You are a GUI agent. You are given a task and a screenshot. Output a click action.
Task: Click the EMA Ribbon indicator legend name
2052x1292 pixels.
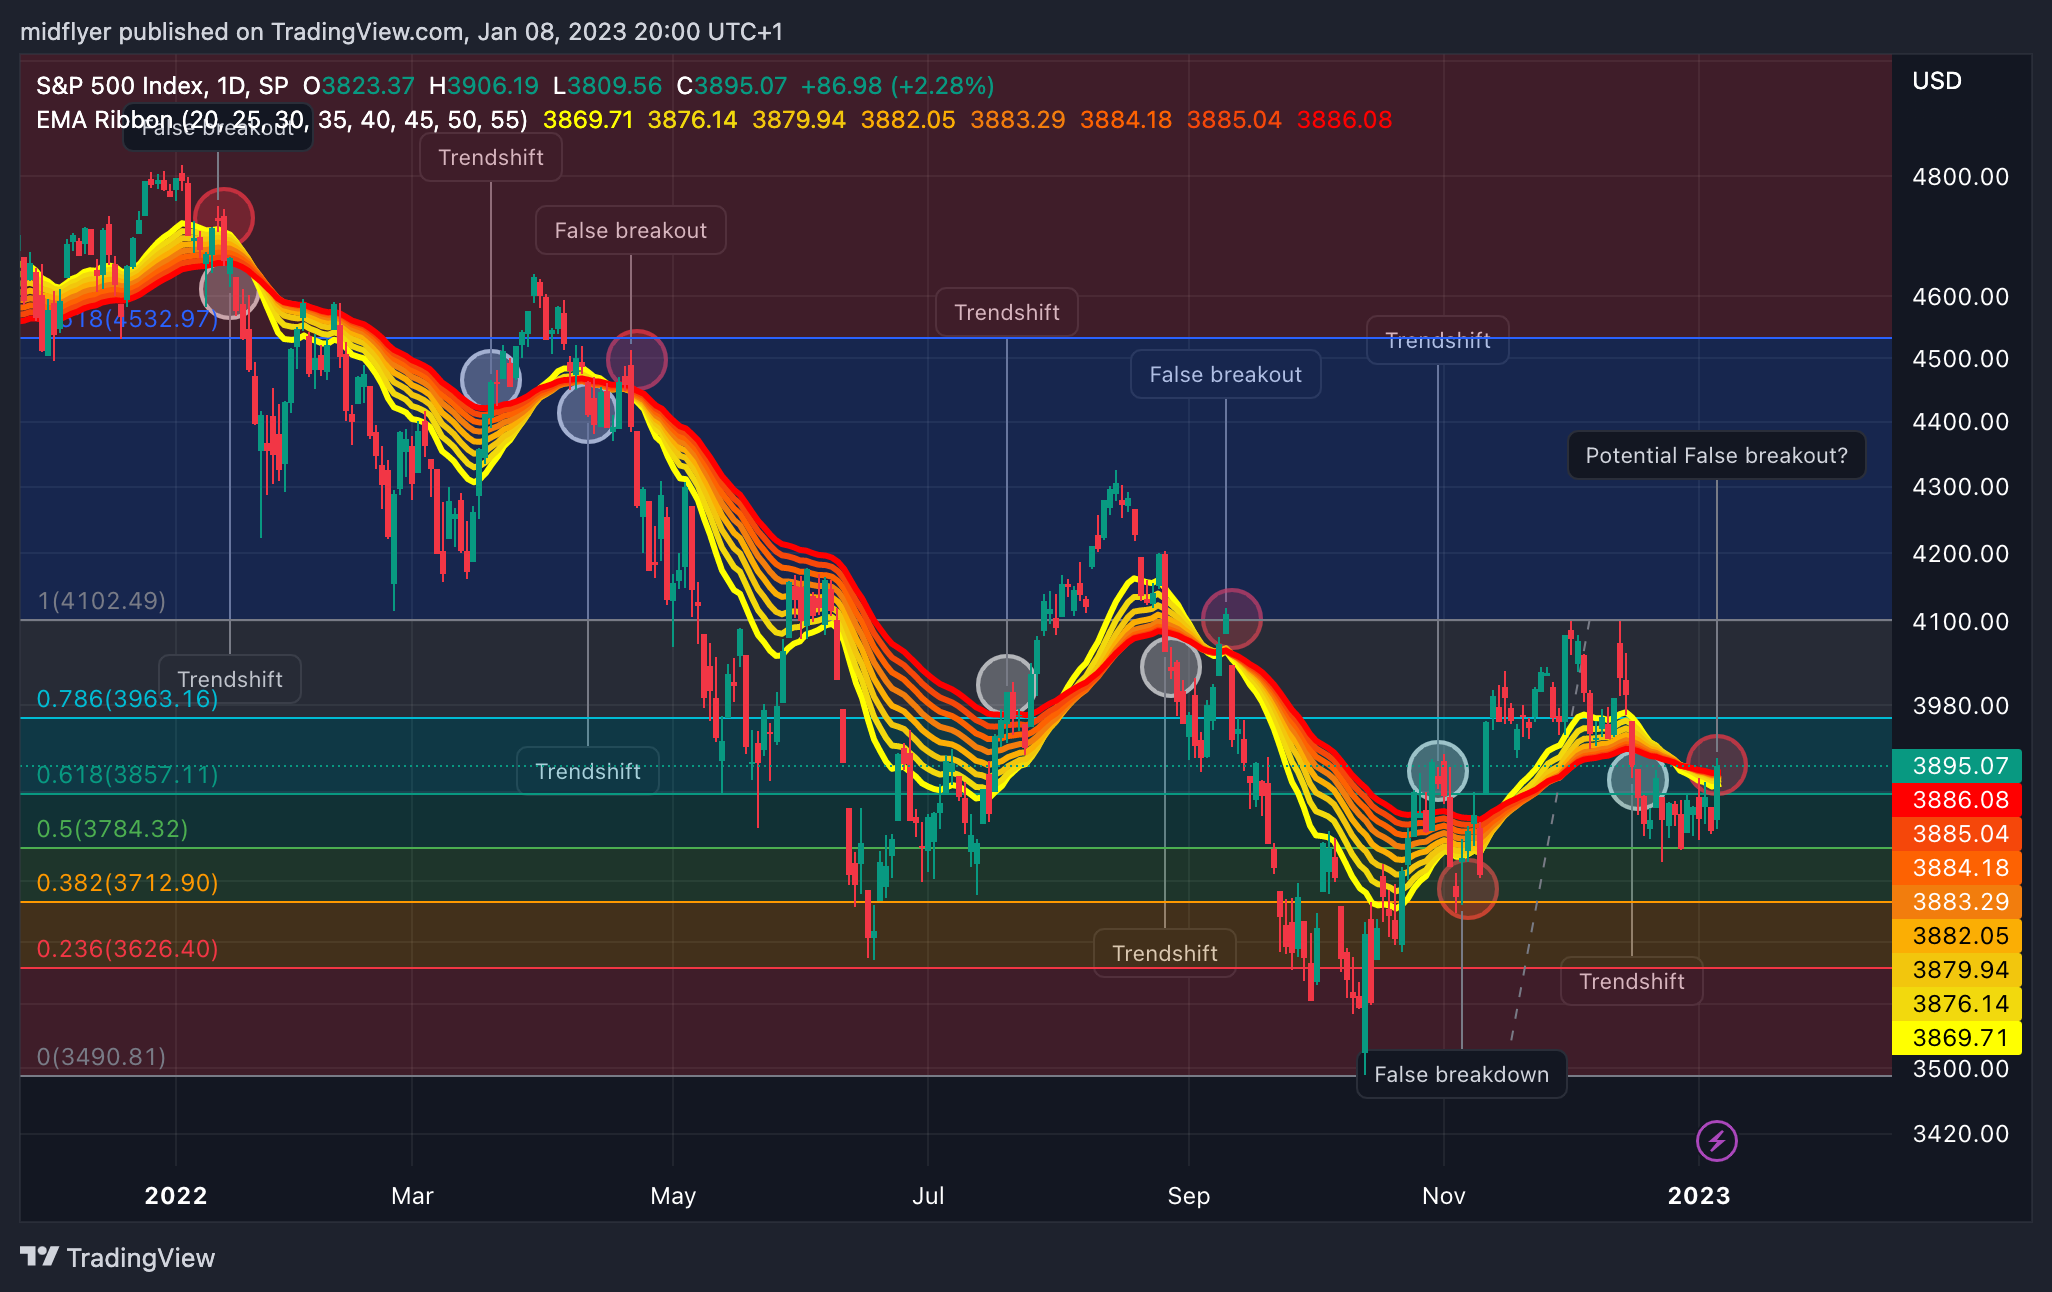(281, 120)
